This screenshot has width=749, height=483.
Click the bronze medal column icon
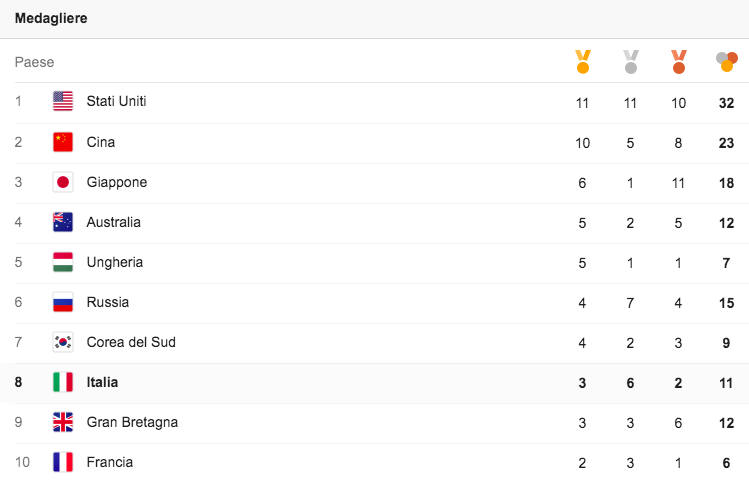click(679, 62)
